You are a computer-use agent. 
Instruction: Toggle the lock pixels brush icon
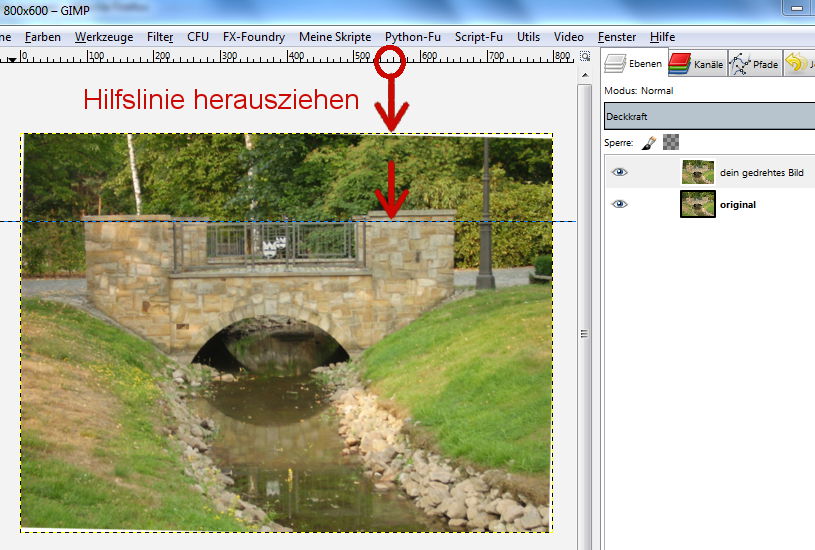[649, 143]
